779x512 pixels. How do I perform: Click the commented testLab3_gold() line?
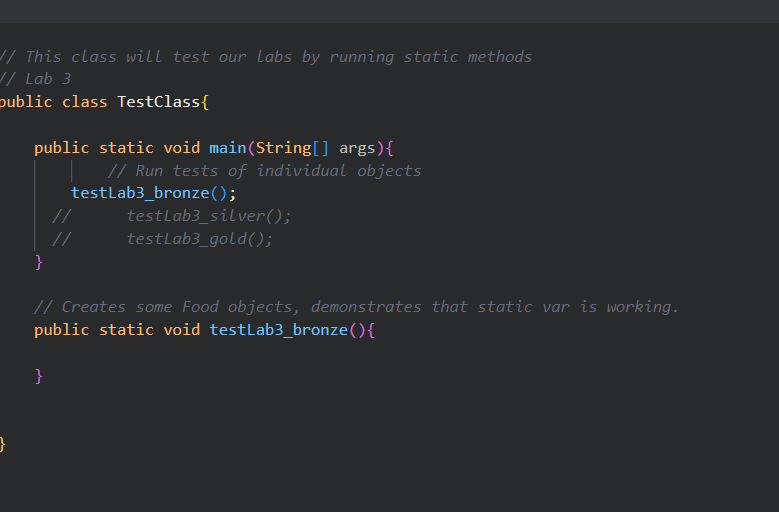coord(162,239)
